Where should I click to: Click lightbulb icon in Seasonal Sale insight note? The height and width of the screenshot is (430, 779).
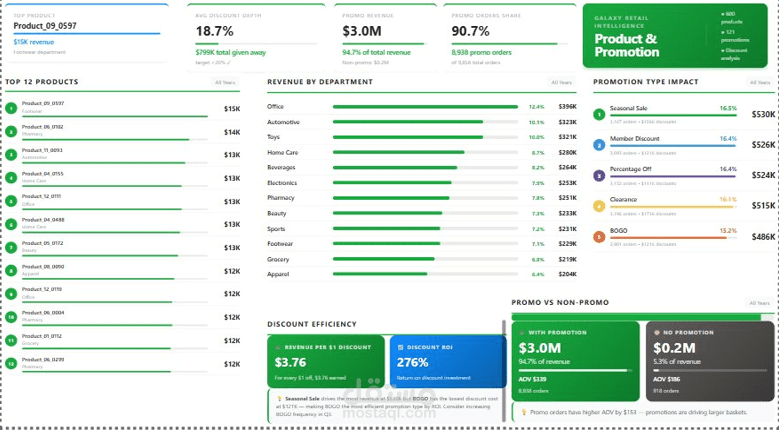[279, 398]
